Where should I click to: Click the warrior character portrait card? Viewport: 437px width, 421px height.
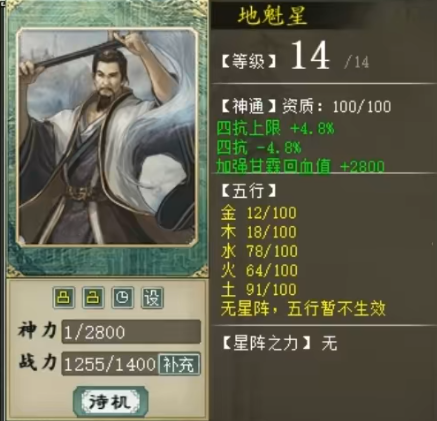pyautogui.click(x=107, y=137)
